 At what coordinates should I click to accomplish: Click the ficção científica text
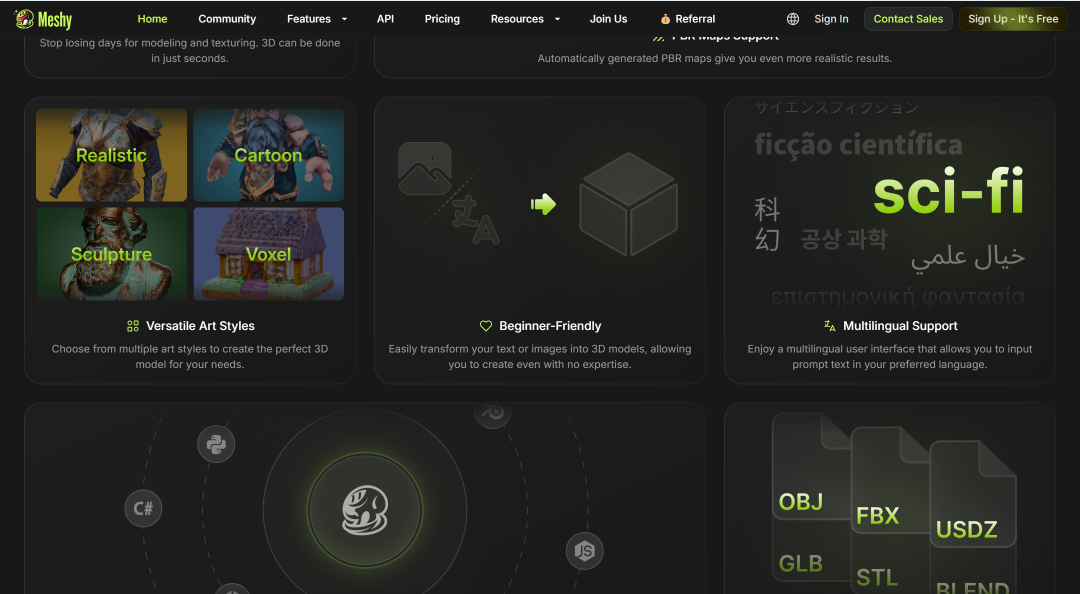858,144
